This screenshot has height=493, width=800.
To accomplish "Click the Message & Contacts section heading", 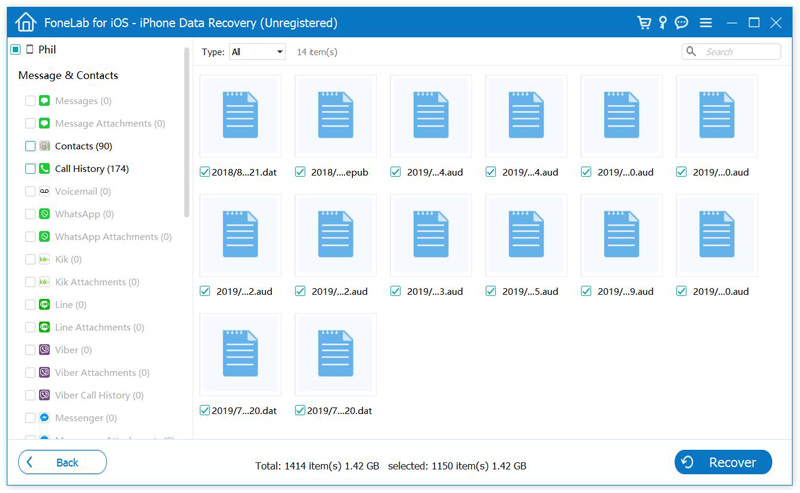I will click(68, 75).
